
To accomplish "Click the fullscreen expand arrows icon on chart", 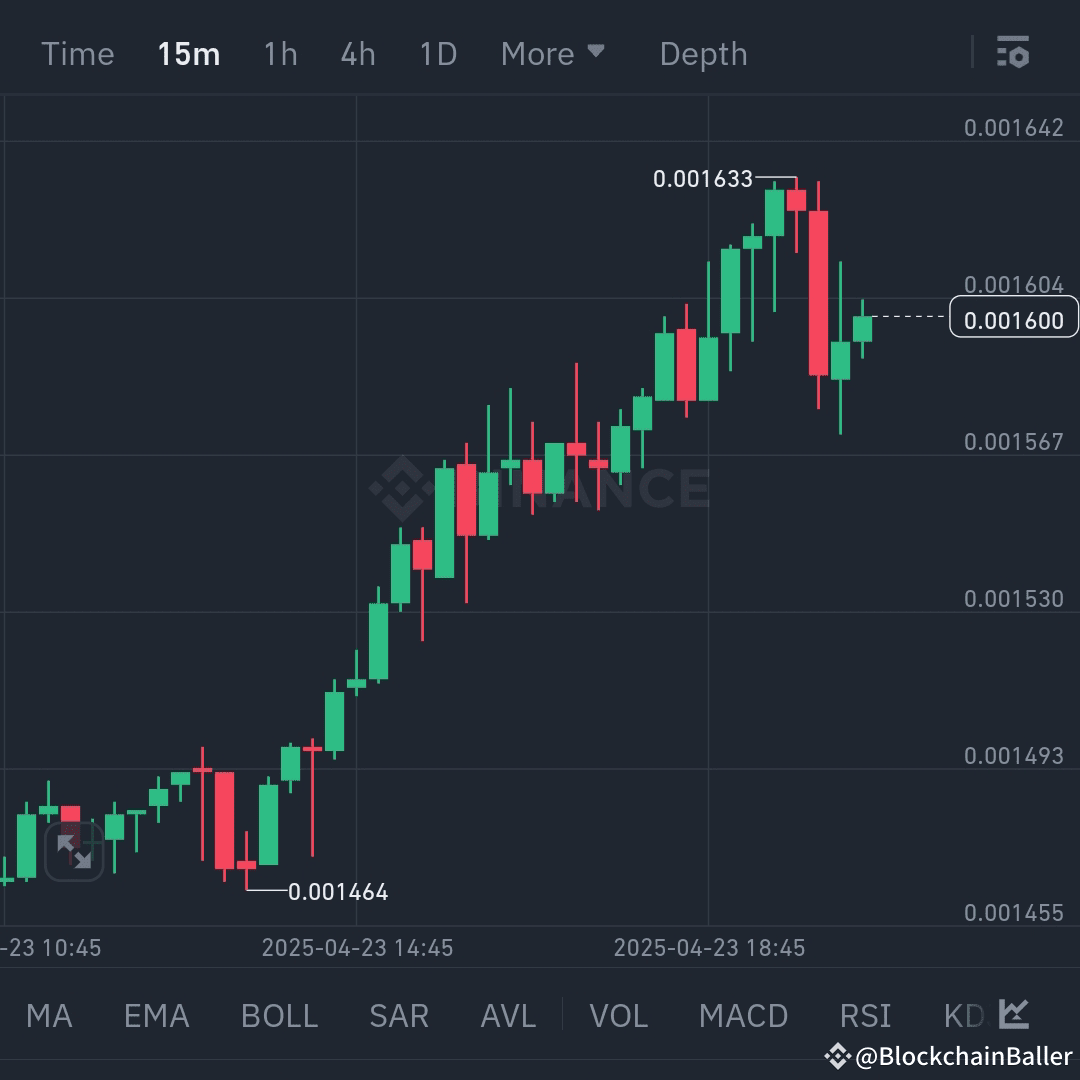I will 75,853.
